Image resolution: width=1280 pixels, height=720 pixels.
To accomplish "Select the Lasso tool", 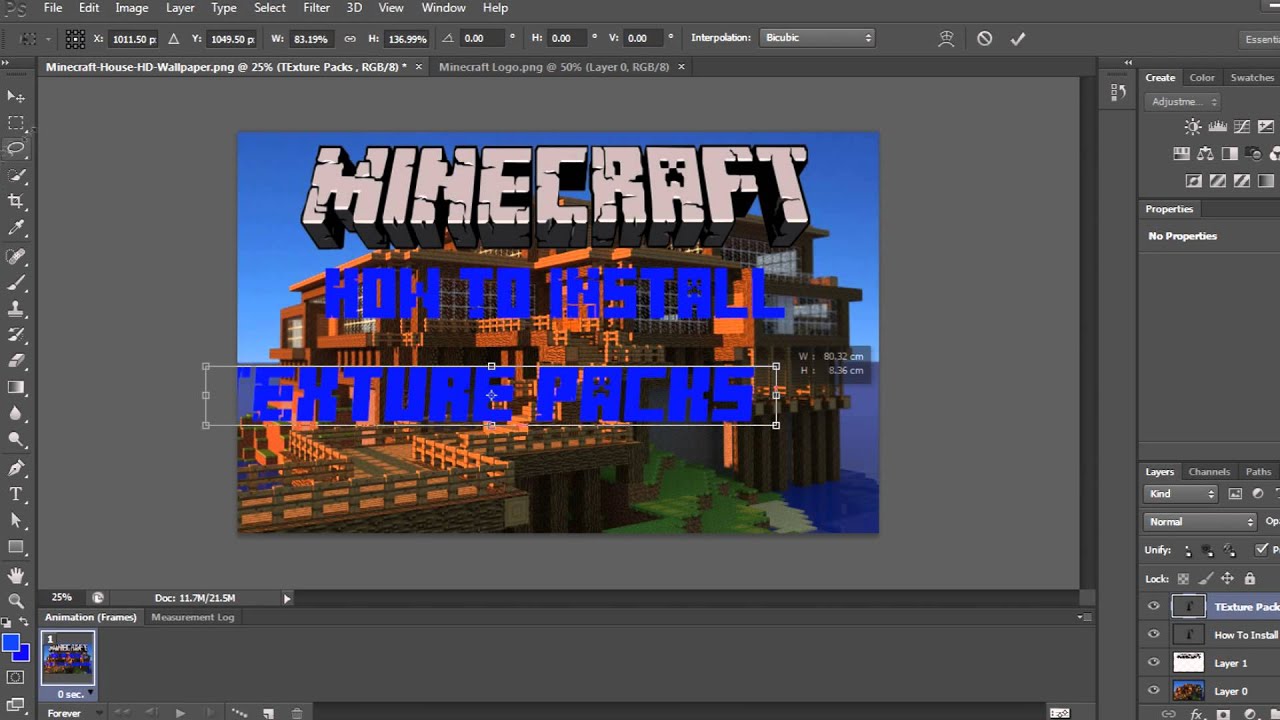I will pos(16,149).
